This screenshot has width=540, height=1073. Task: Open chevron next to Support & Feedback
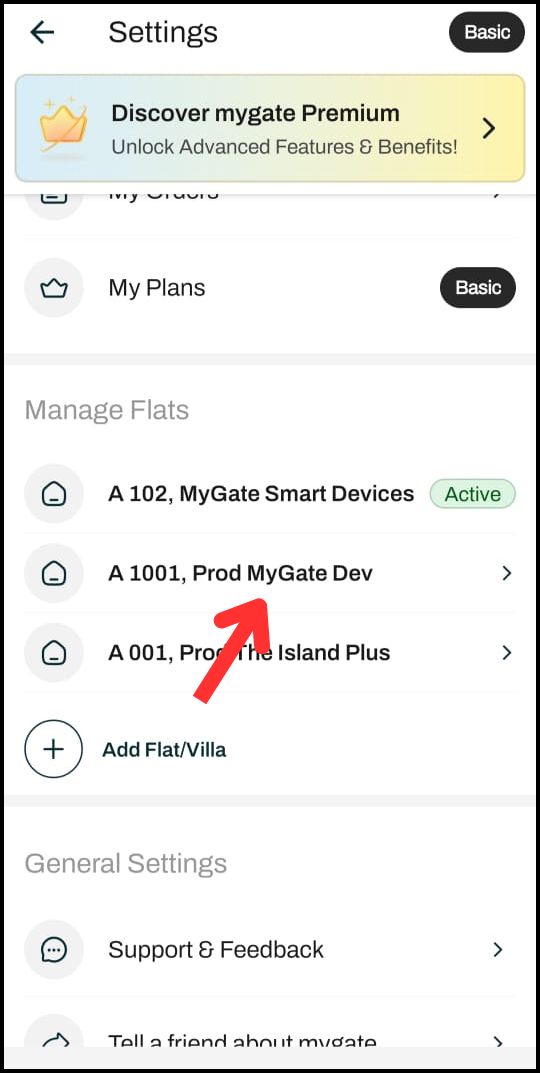pyautogui.click(x=498, y=949)
